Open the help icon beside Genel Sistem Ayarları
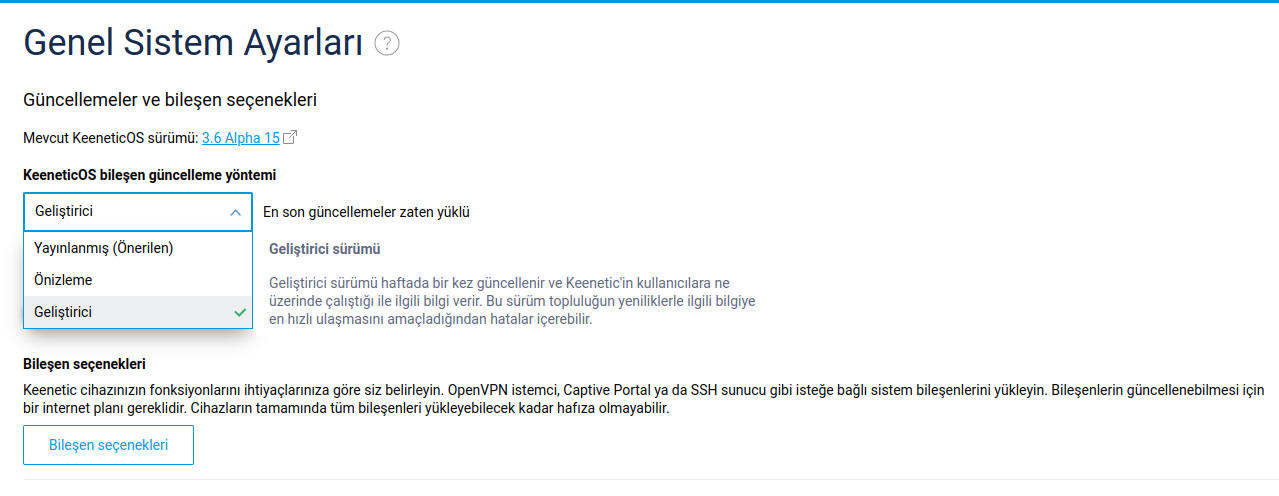The width and height of the screenshot is (1279, 496). (387, 43)
